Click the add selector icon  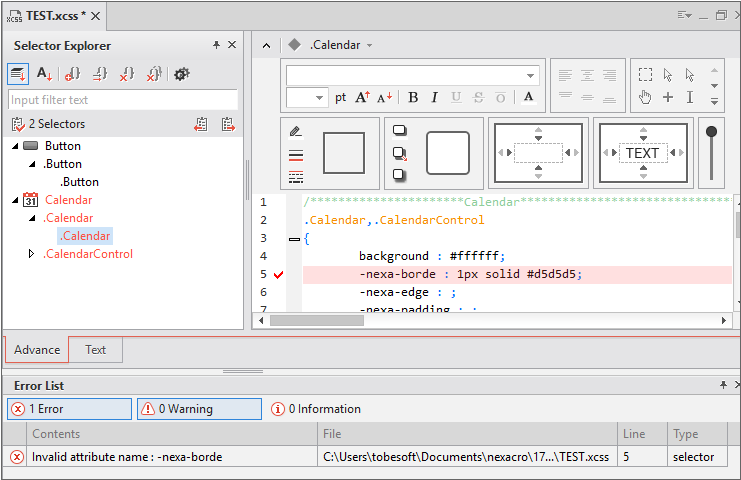pos(72,74)
